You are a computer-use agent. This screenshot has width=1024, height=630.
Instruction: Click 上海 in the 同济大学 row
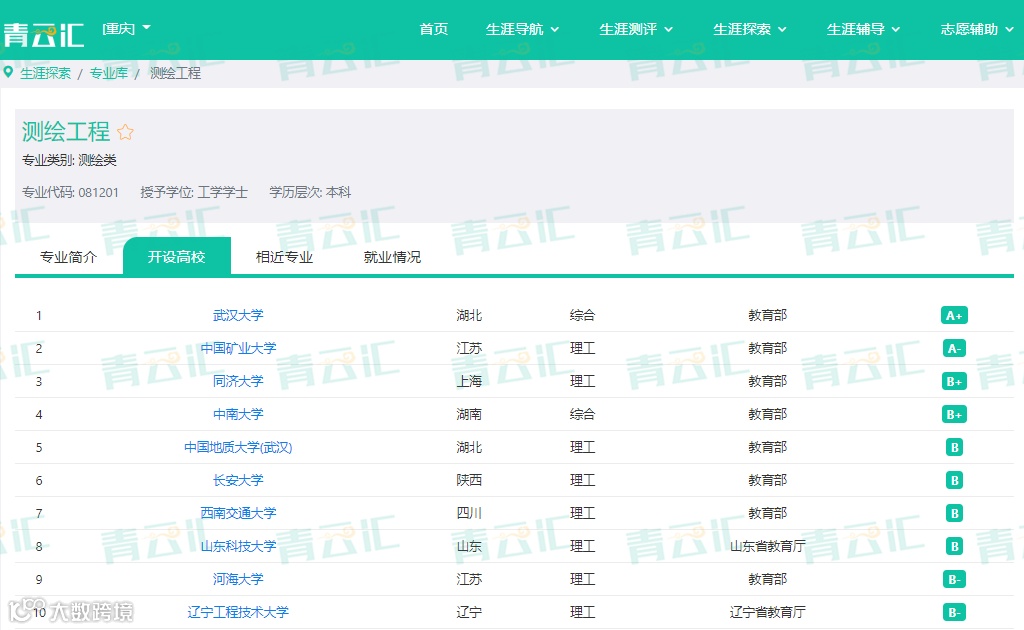point(469,381)
